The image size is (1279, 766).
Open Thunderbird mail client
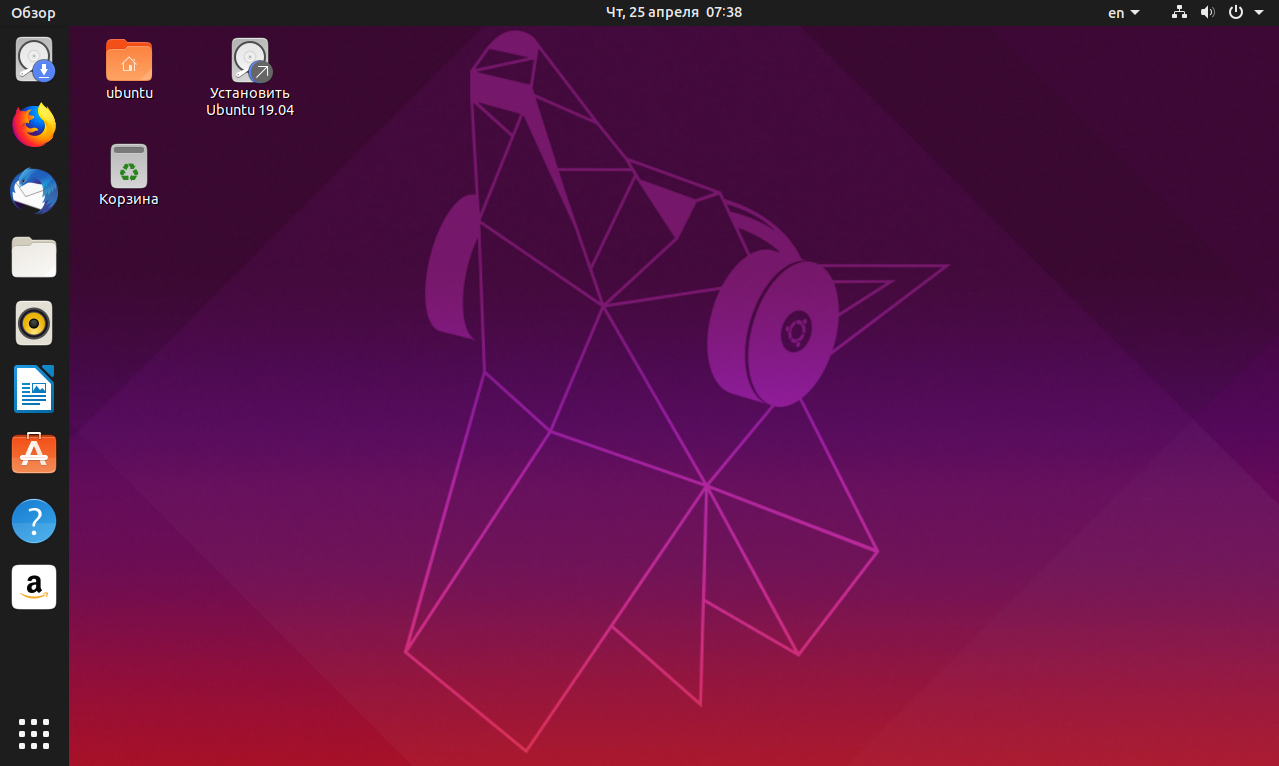pos(34,191)
